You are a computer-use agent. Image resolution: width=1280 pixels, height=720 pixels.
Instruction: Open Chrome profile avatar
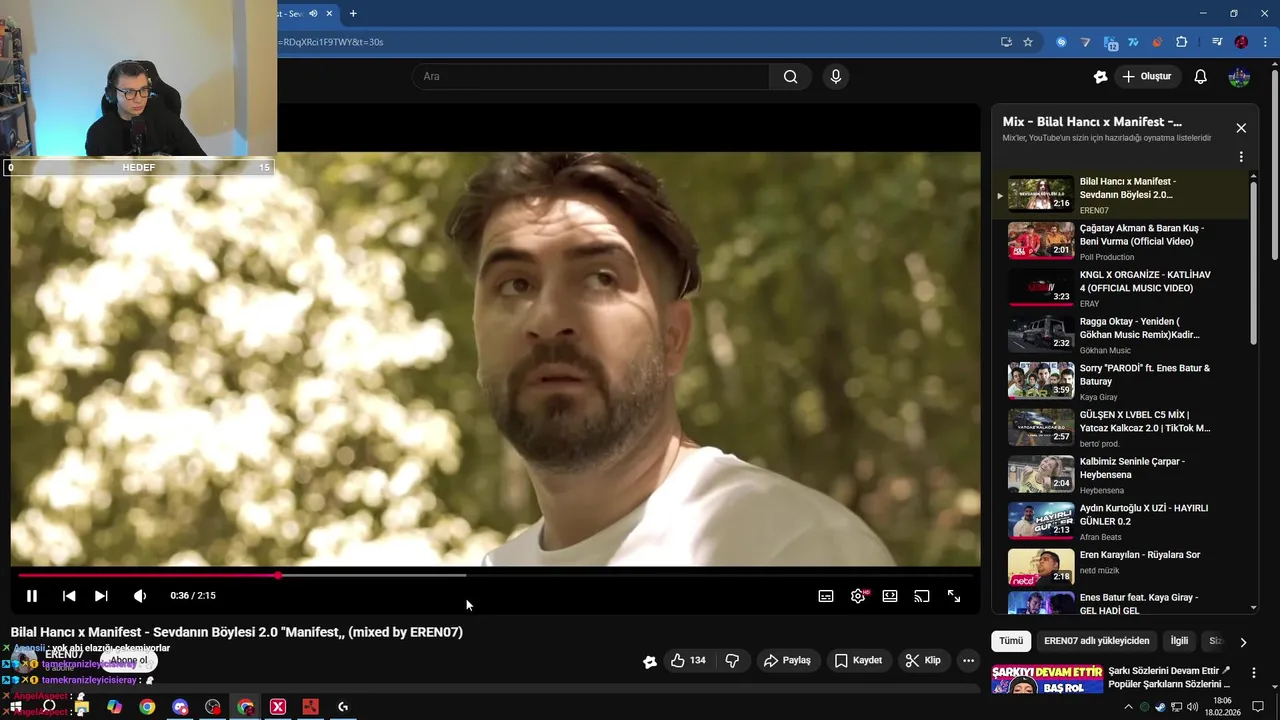coord(1241,42)
